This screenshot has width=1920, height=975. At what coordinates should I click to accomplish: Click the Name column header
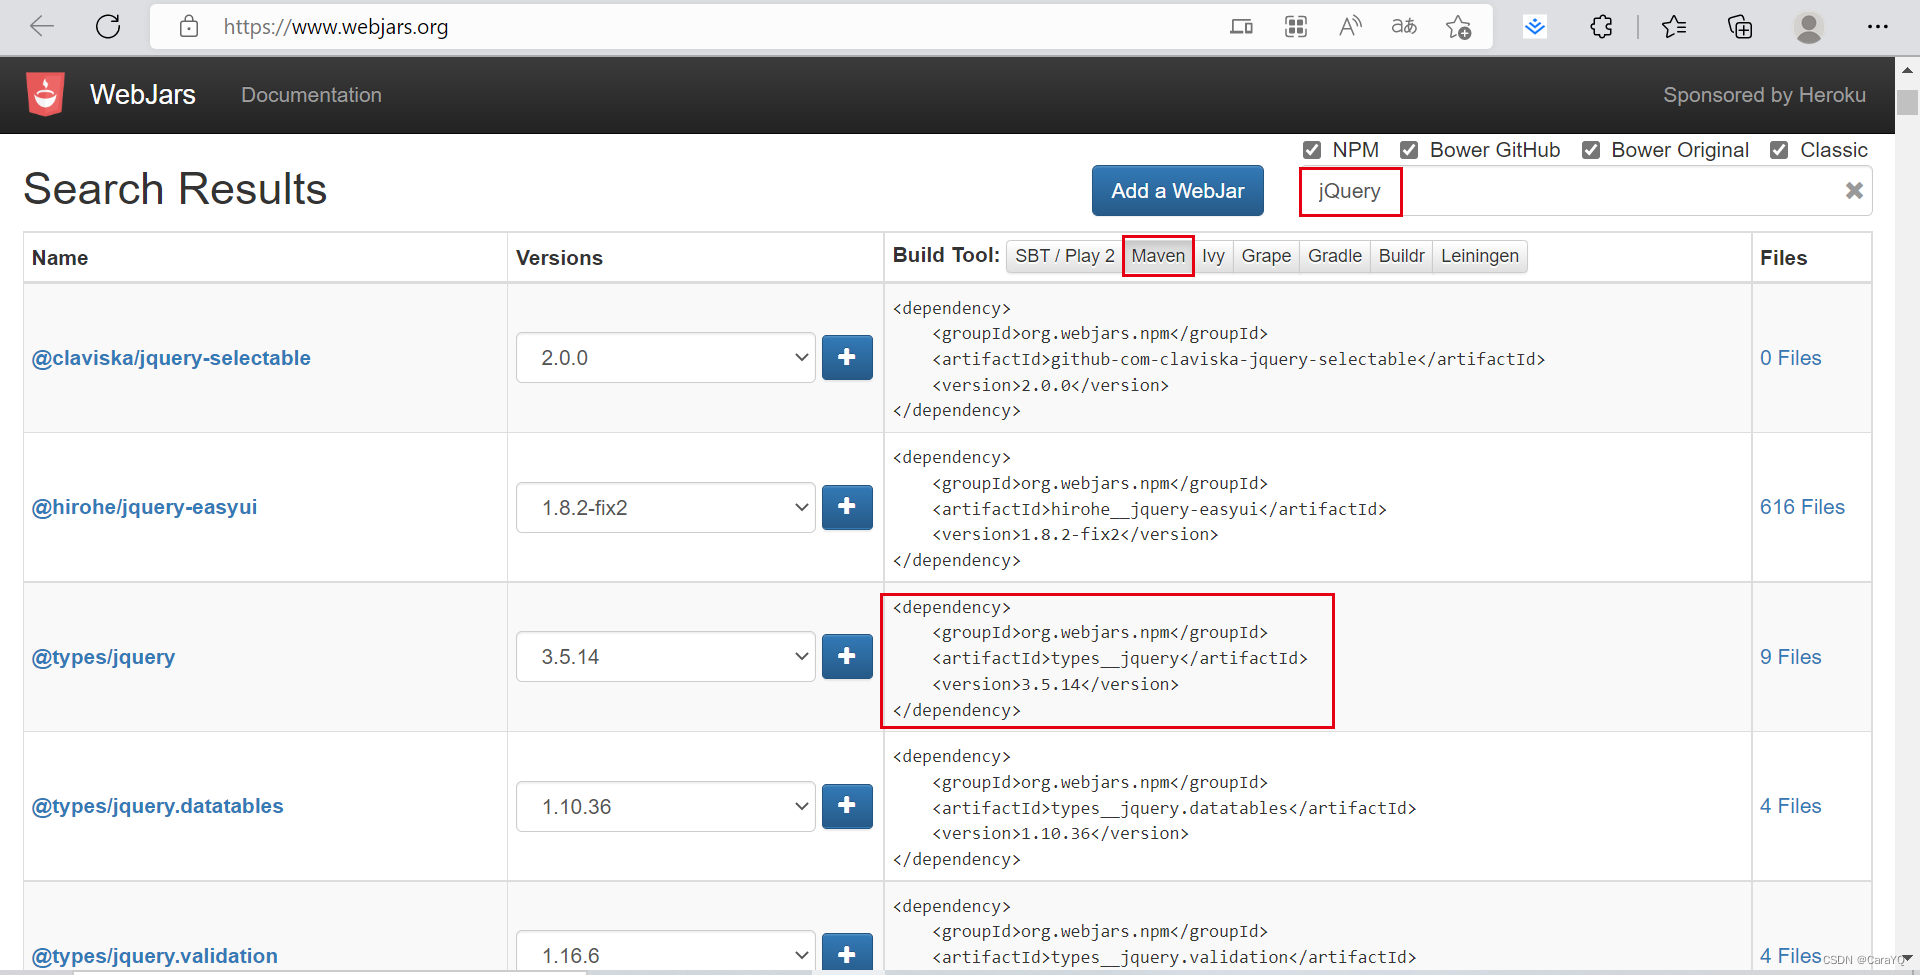(60, 258)
